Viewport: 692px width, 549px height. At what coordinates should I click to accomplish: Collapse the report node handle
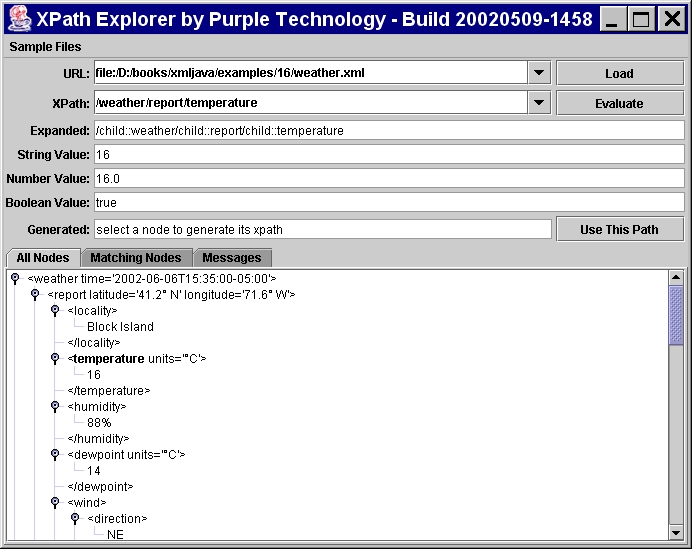click(x=35, y=295)
